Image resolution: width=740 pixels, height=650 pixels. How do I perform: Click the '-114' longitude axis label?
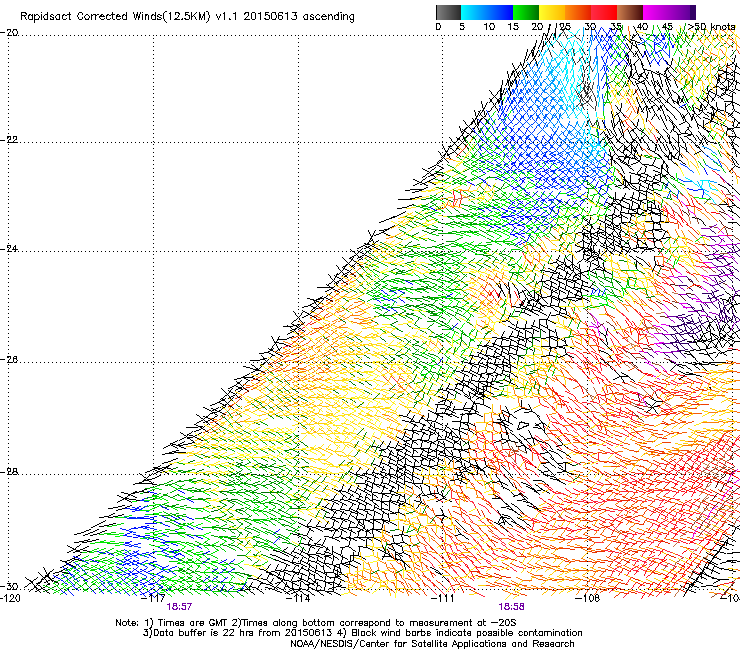[298, 599]
